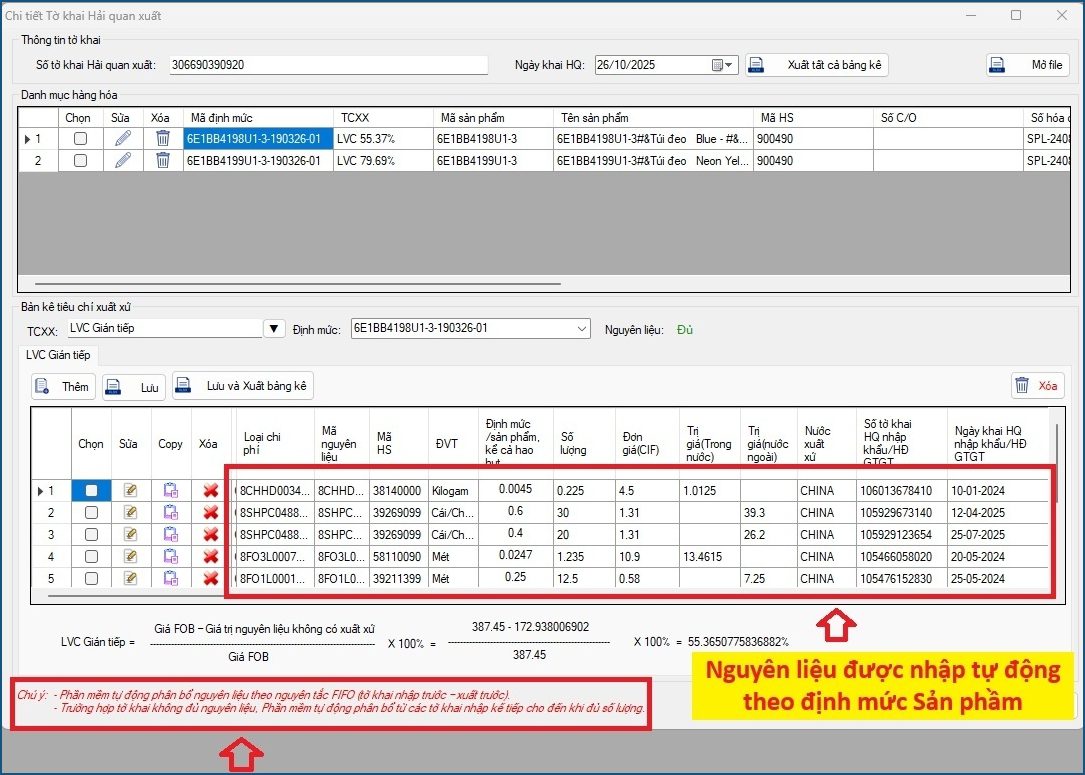Click the trash delete icon in product row 2
Image resolution: width=1085 pixels, height=775 pixels.
(163, 161)
